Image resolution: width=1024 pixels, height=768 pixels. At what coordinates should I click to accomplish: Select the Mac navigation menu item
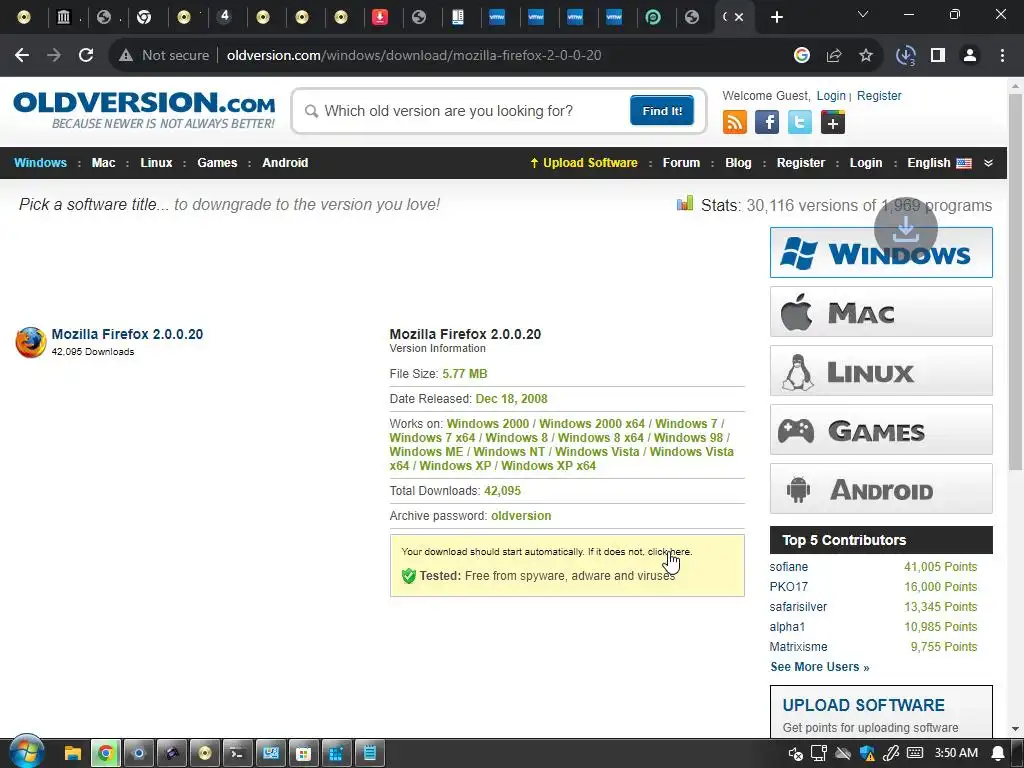103,163
